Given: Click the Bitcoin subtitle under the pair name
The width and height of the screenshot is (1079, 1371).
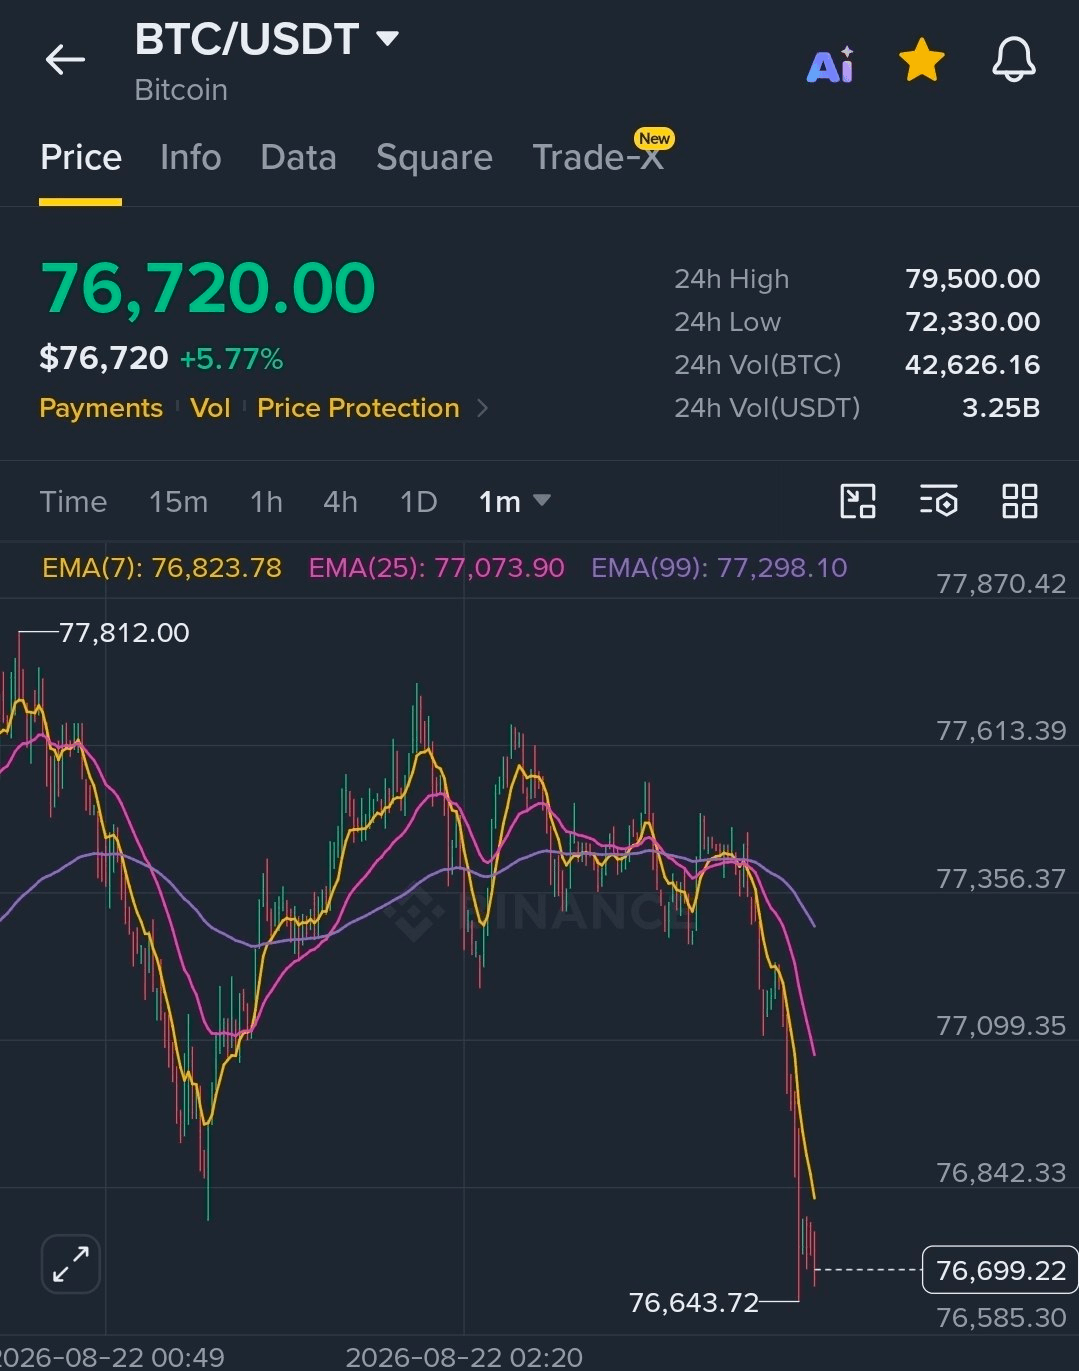Looking at the screenshot, I should click(x=181, y=90).
